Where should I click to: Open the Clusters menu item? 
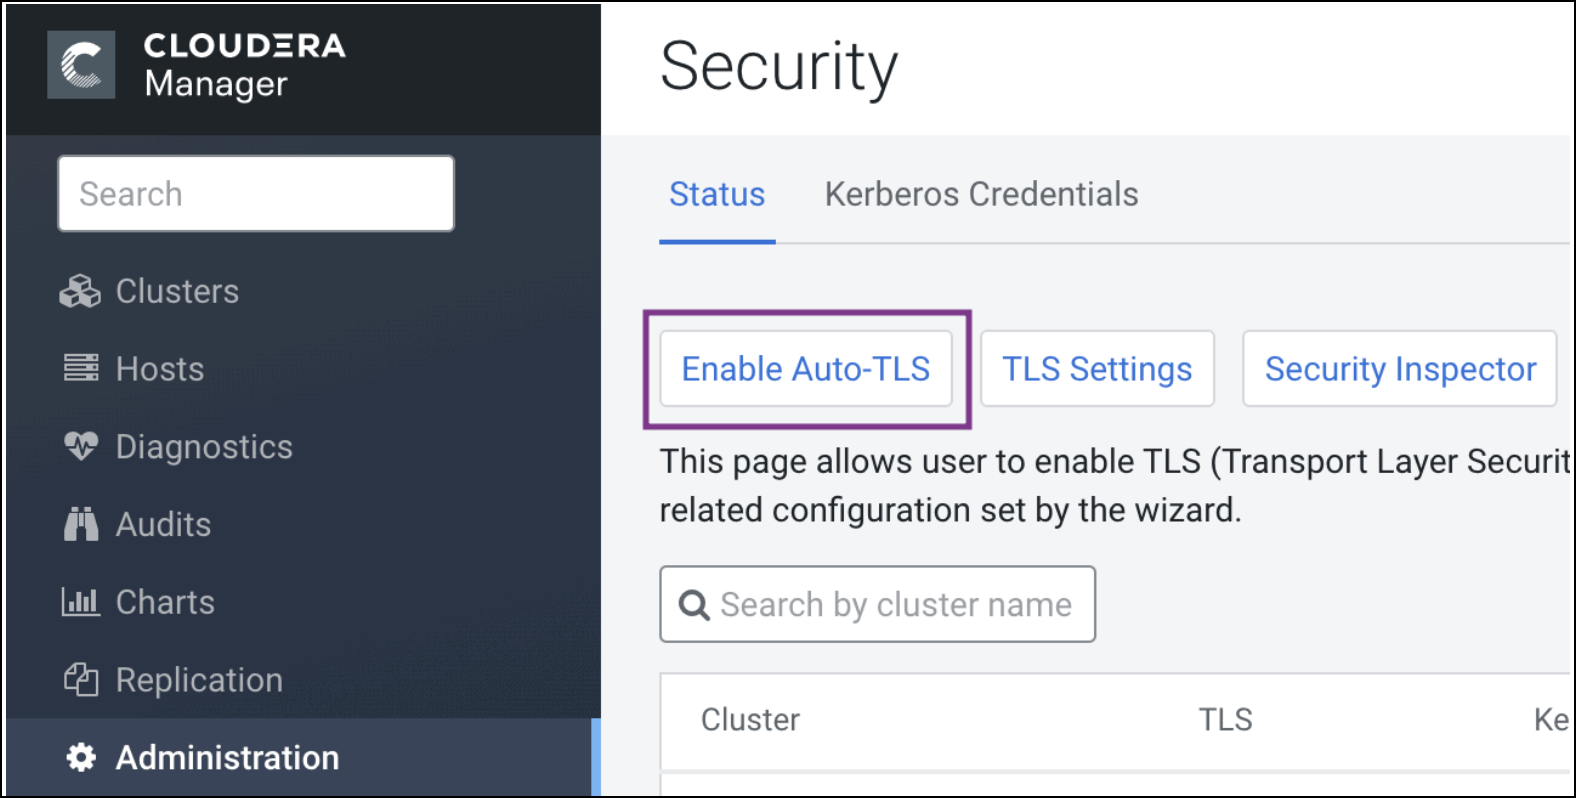177,291
